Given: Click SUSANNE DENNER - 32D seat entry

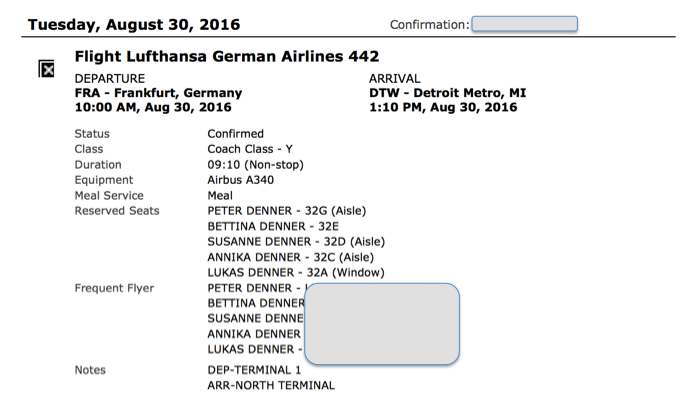Looking at the screenshot, I should coord(296,242).
